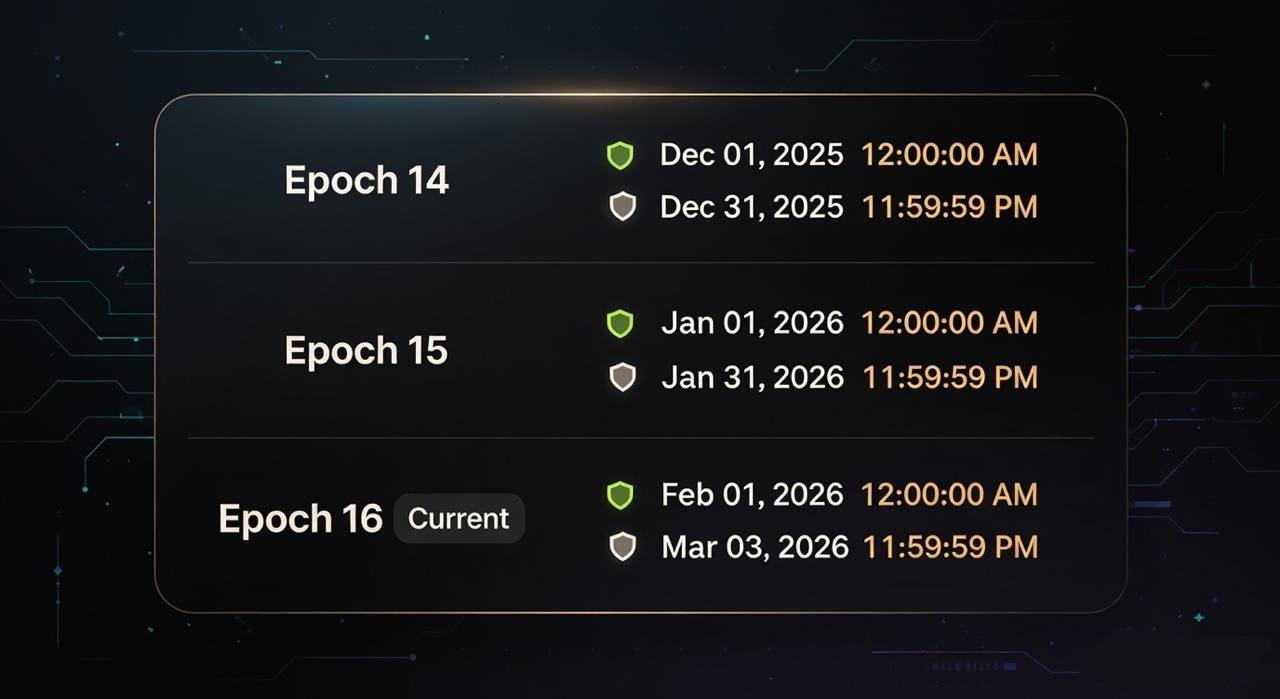
Task: Click the Current badge next to Epoch 16
Action: point(459,519)
